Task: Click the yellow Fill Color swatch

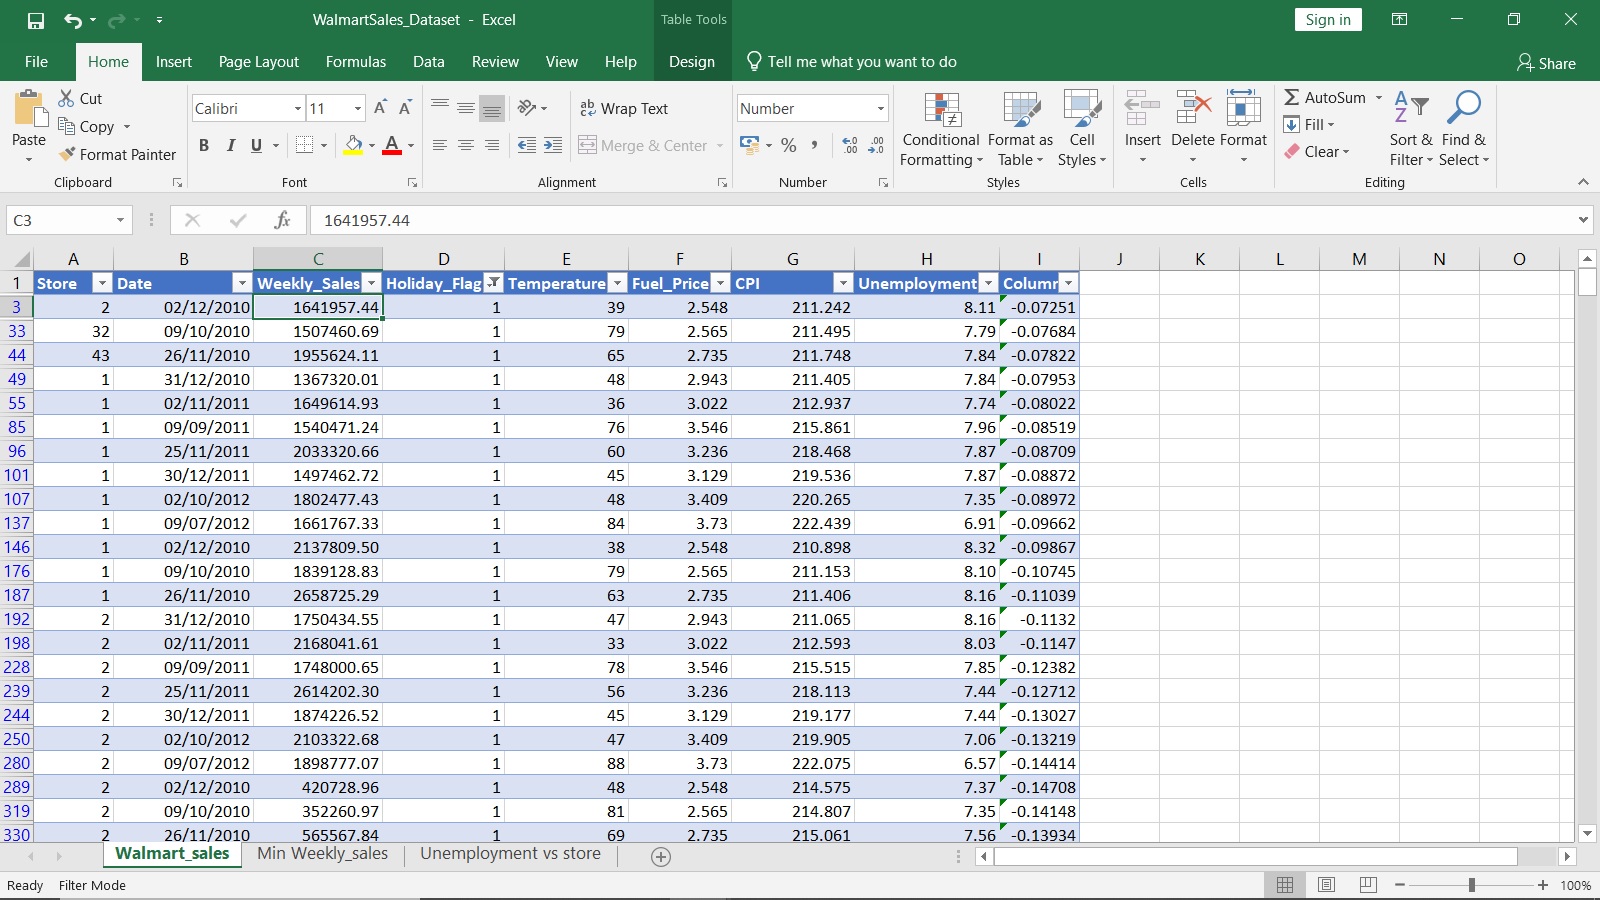Action: (353, 146)
